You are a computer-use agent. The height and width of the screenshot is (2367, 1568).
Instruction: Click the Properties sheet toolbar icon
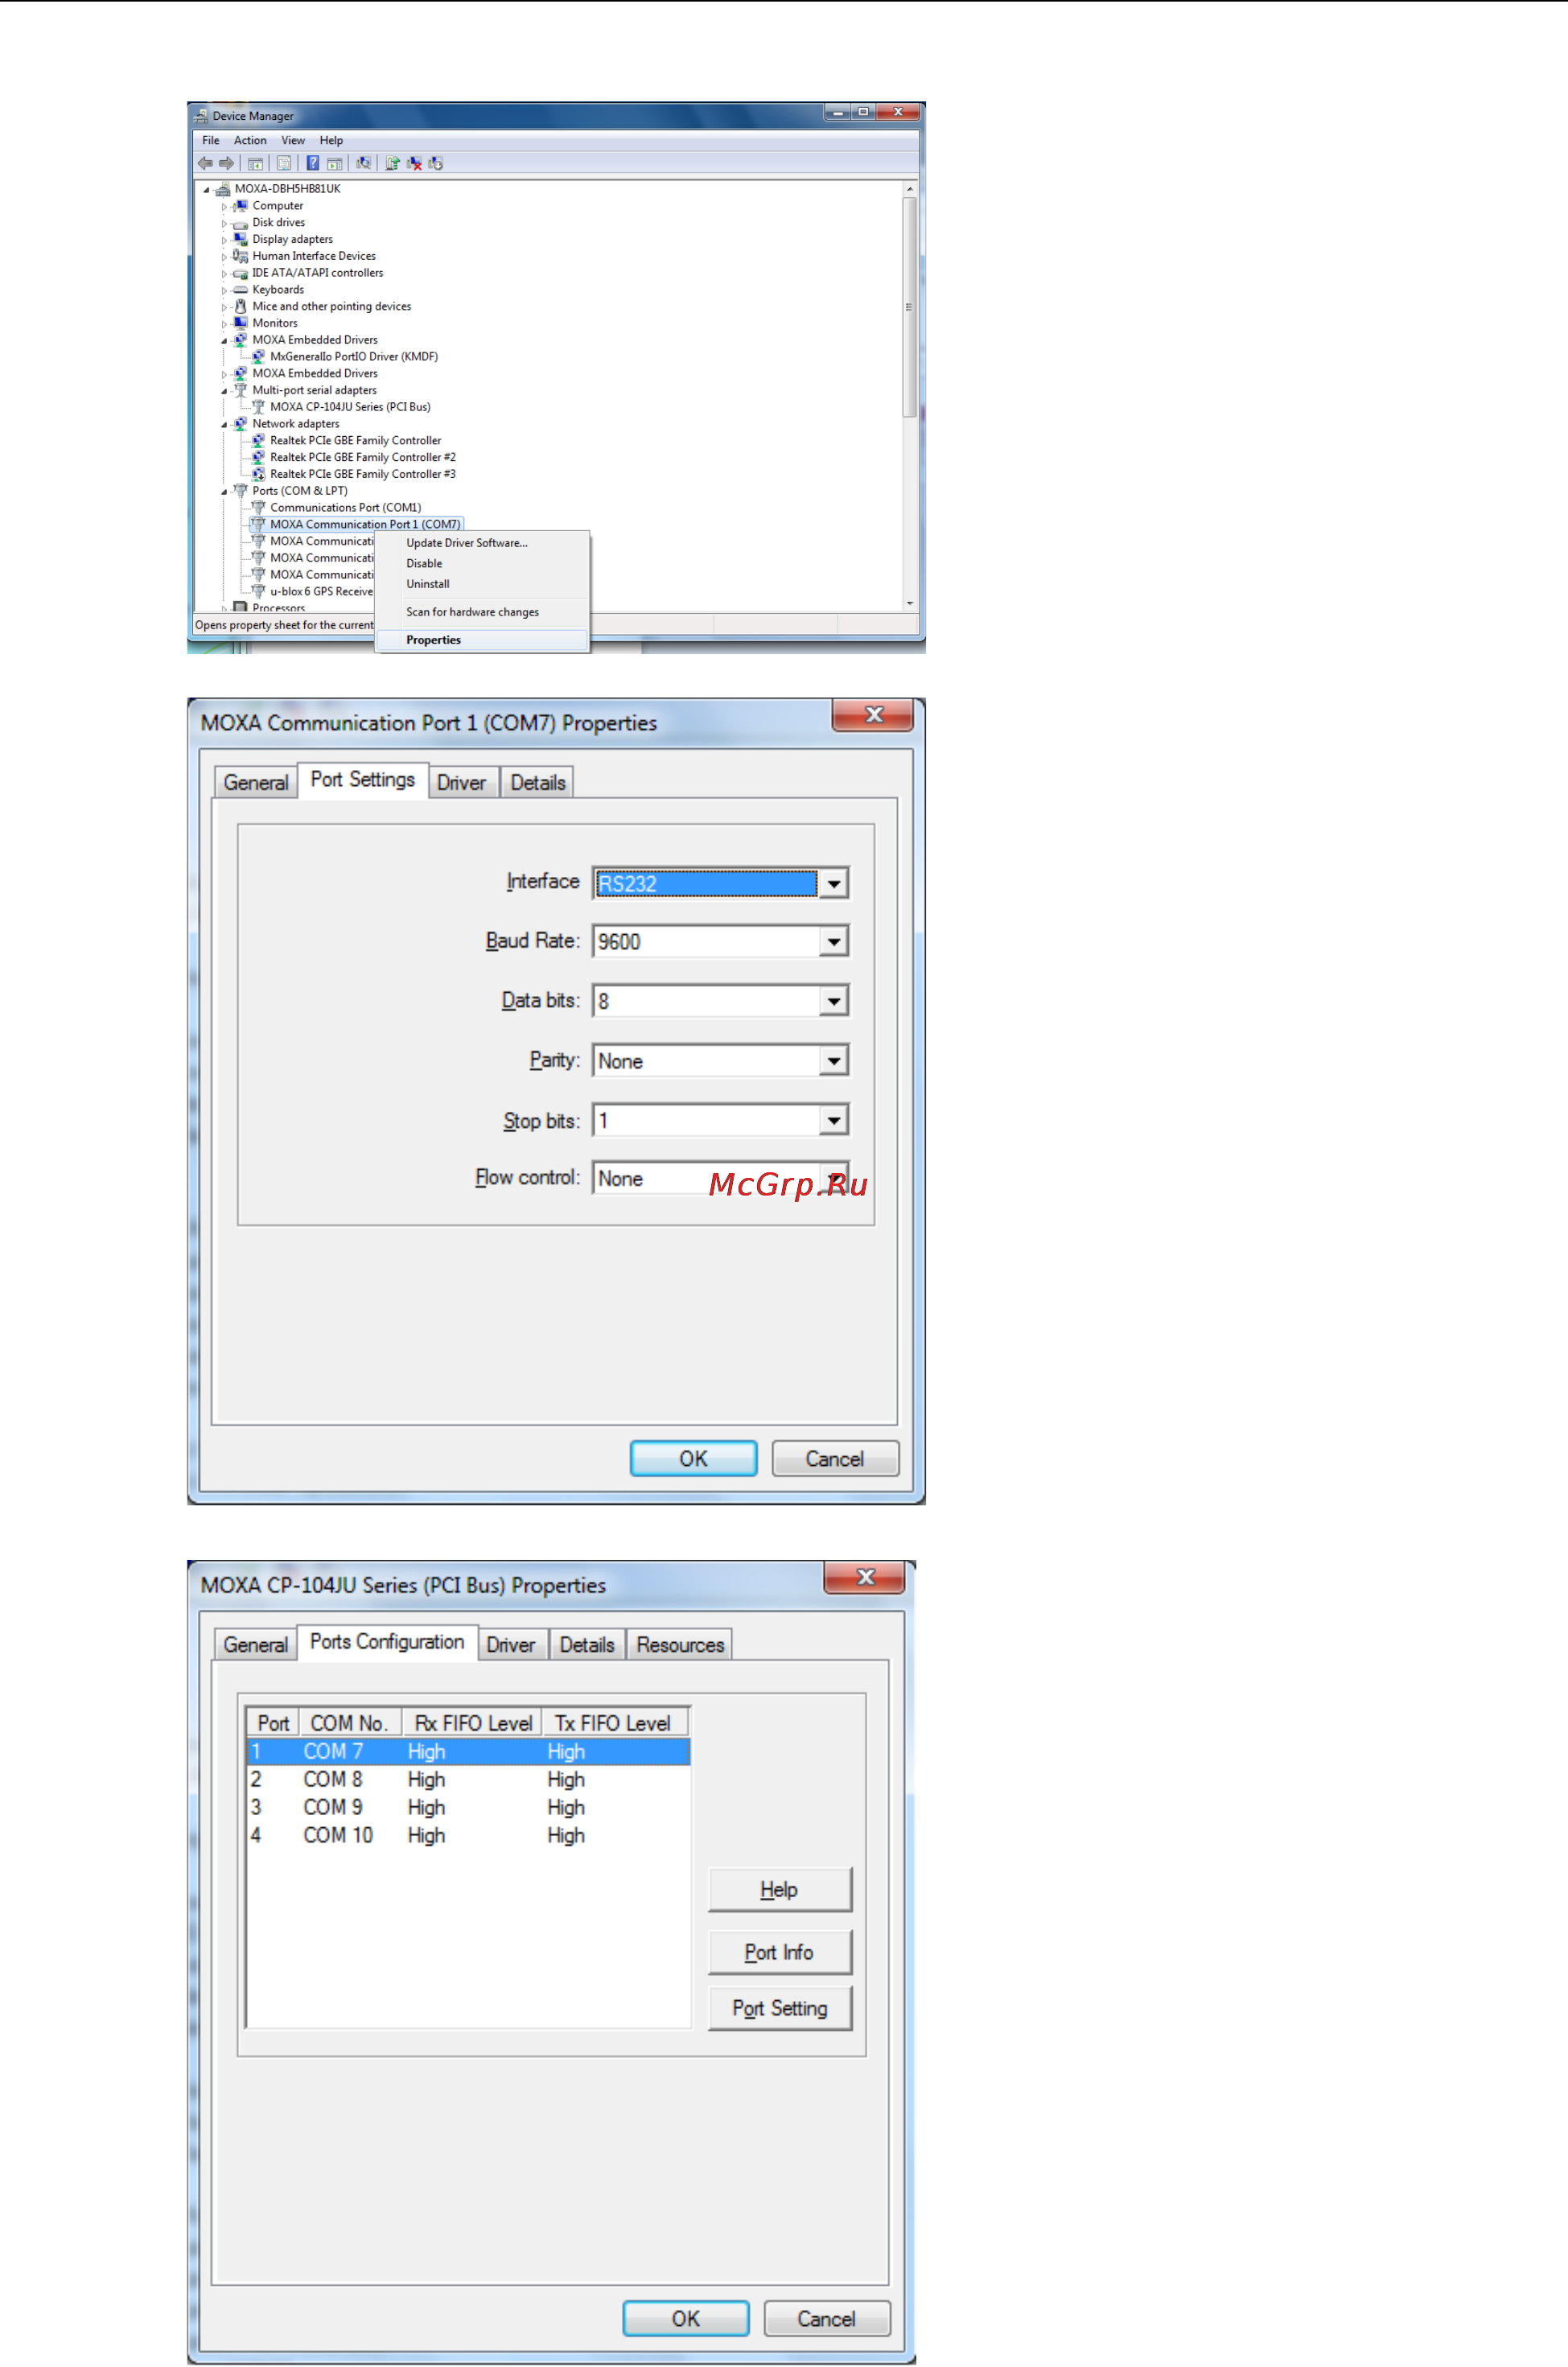click(x=284, y=163)
